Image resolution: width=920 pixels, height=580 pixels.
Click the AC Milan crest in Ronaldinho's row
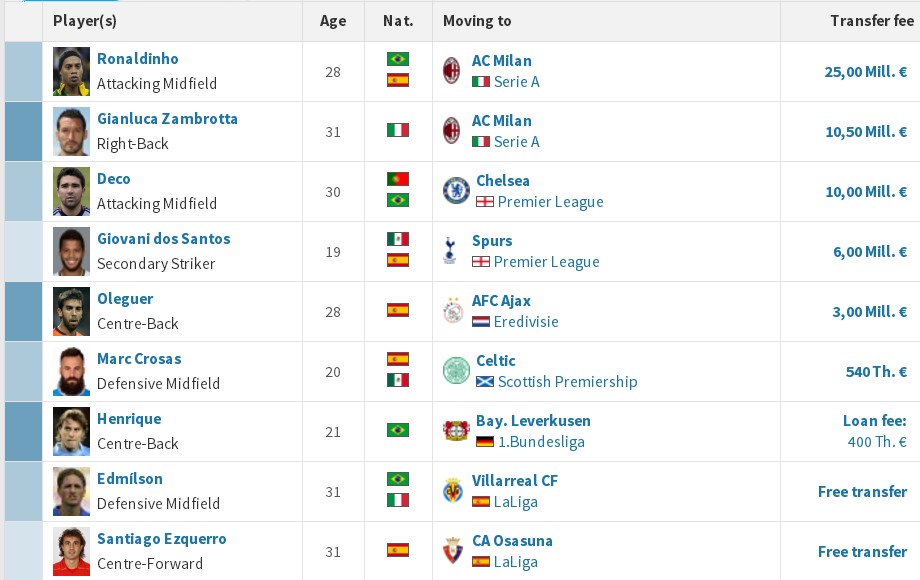click(x=452, y=70)
